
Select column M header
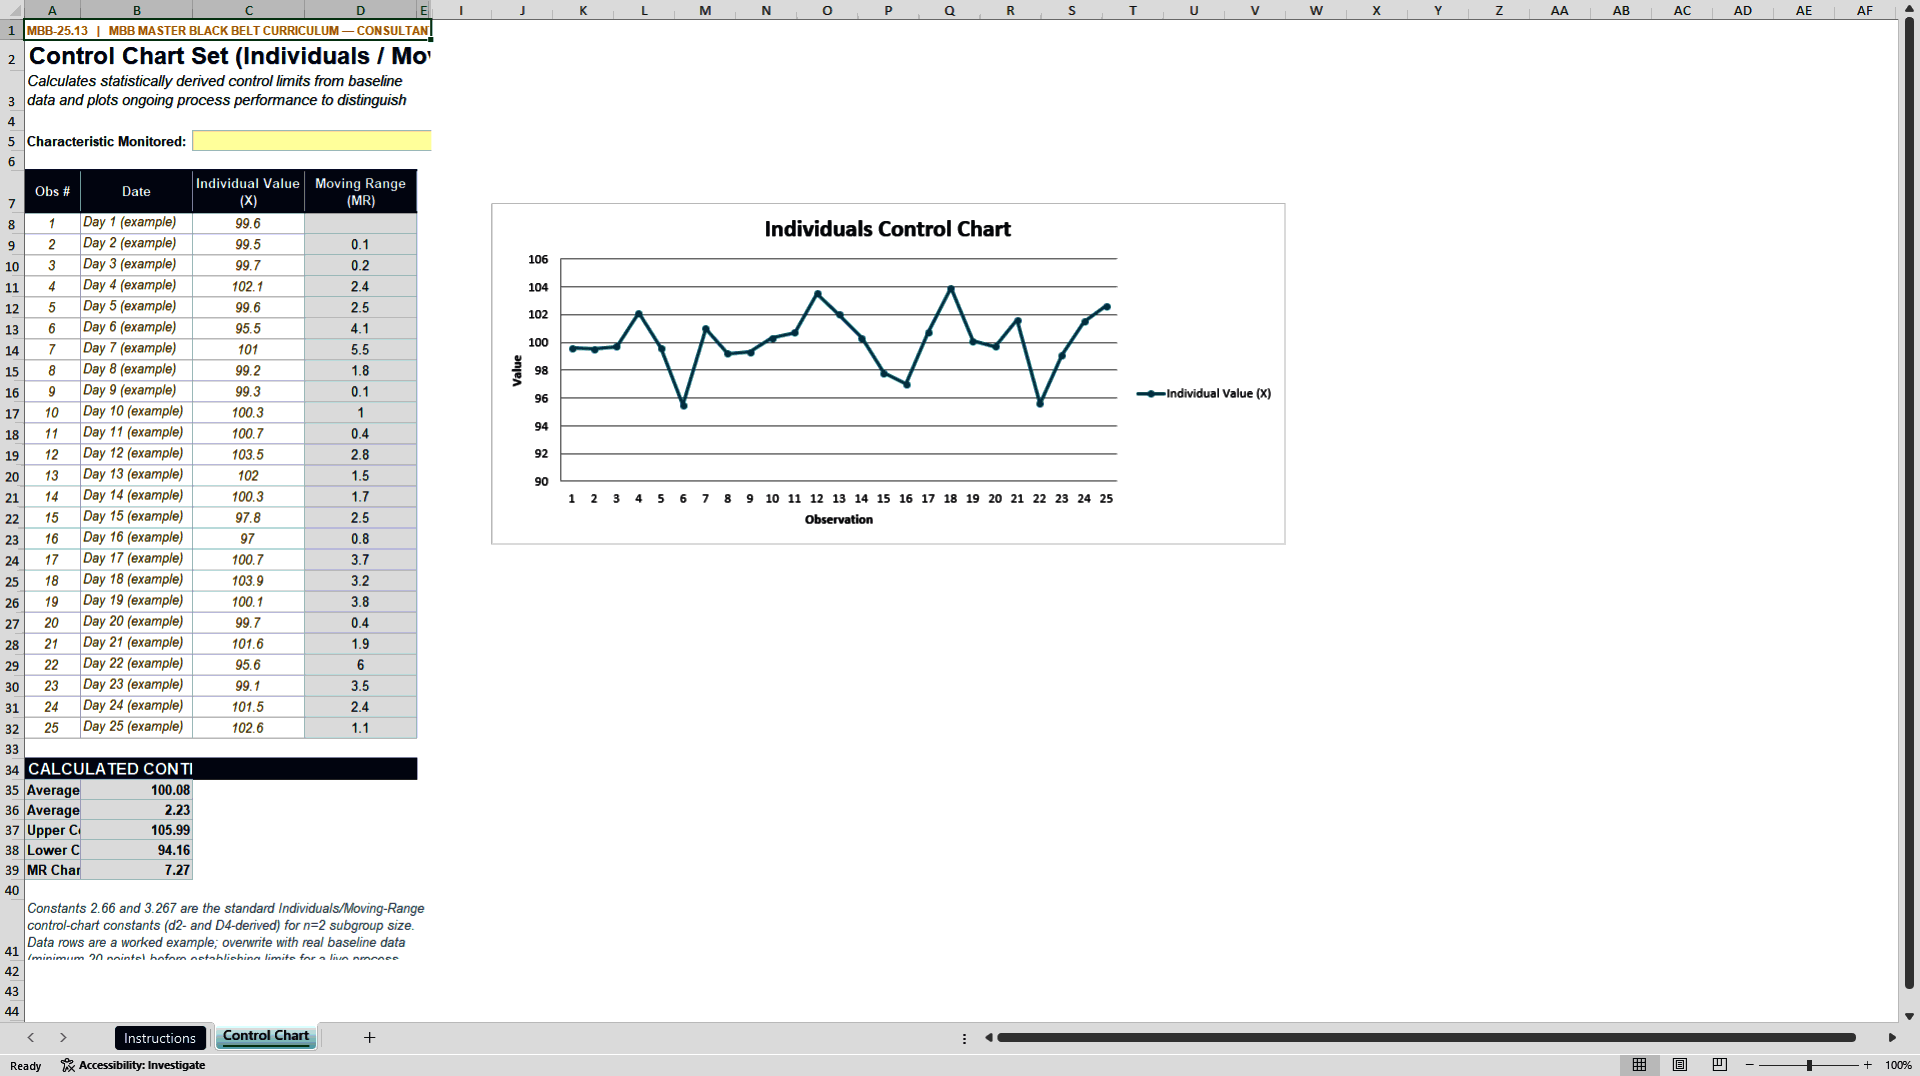pyautogui.click(x=705, y=10)
